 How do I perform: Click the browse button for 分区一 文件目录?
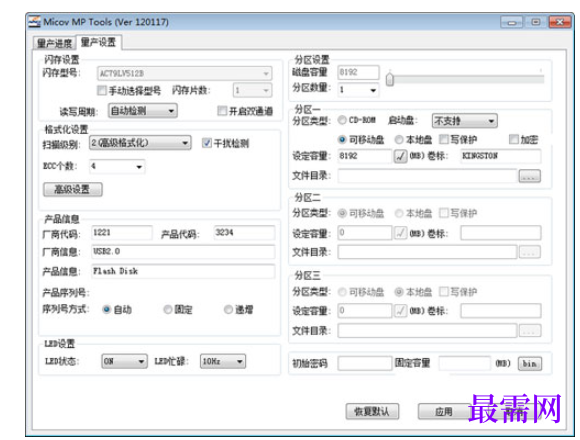coord(530,176)
